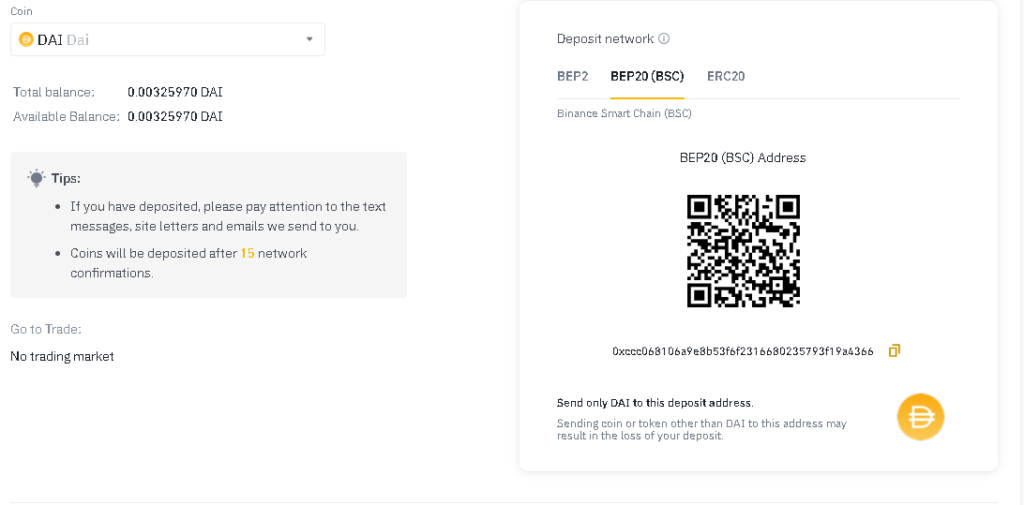Click the highlighted 15 confirmations number

(x=247, y=253)
